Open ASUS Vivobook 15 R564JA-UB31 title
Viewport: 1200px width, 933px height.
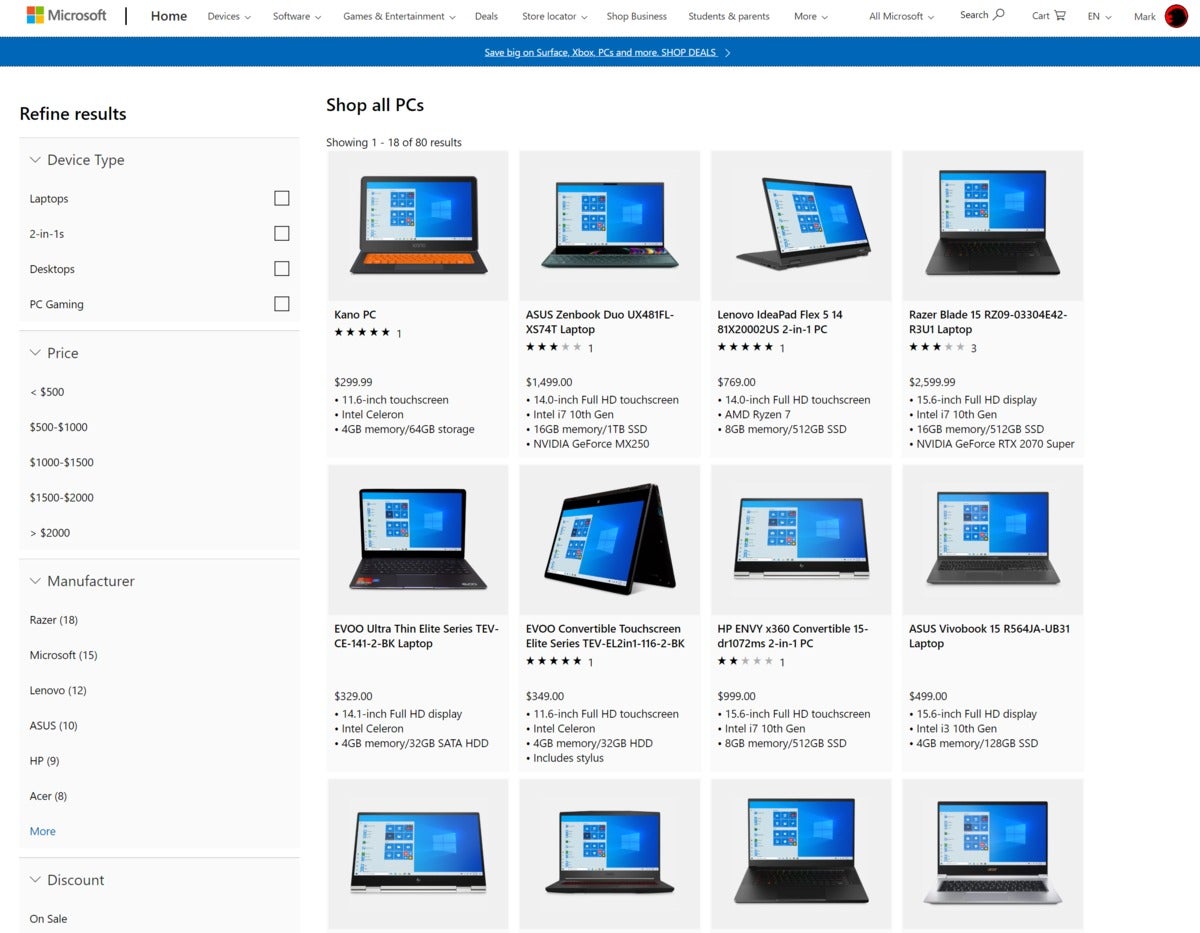[990, 636]
